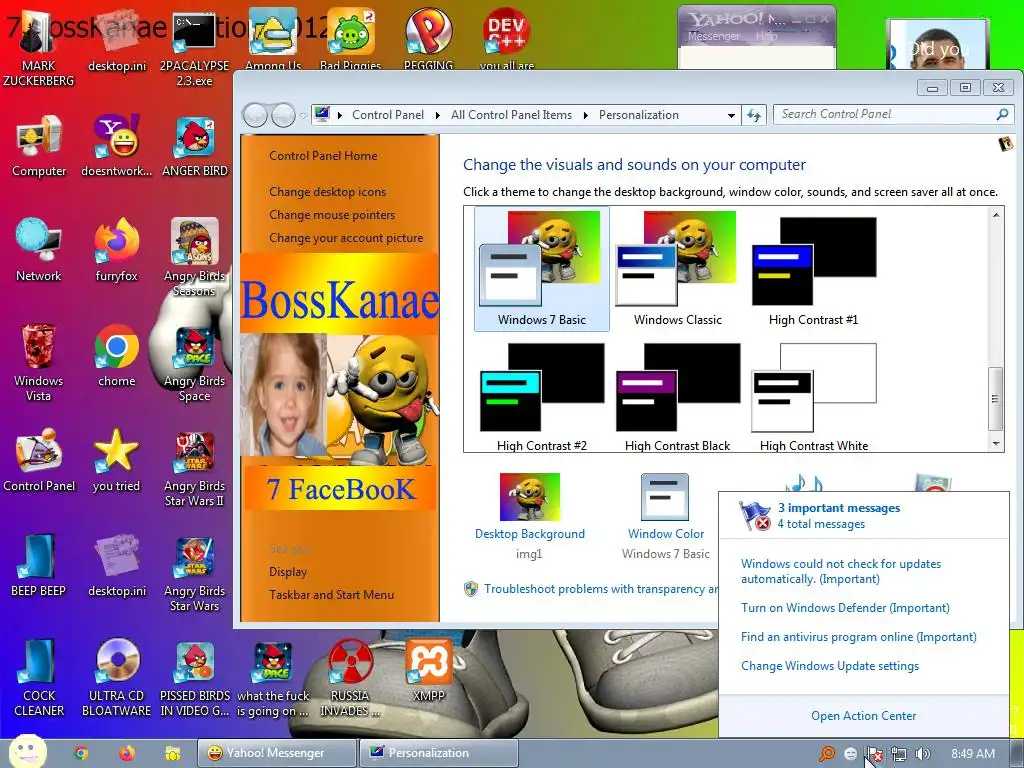Focus the Search Control Panel field
This screenshot has width=1024, height=768.
[893, 114]
